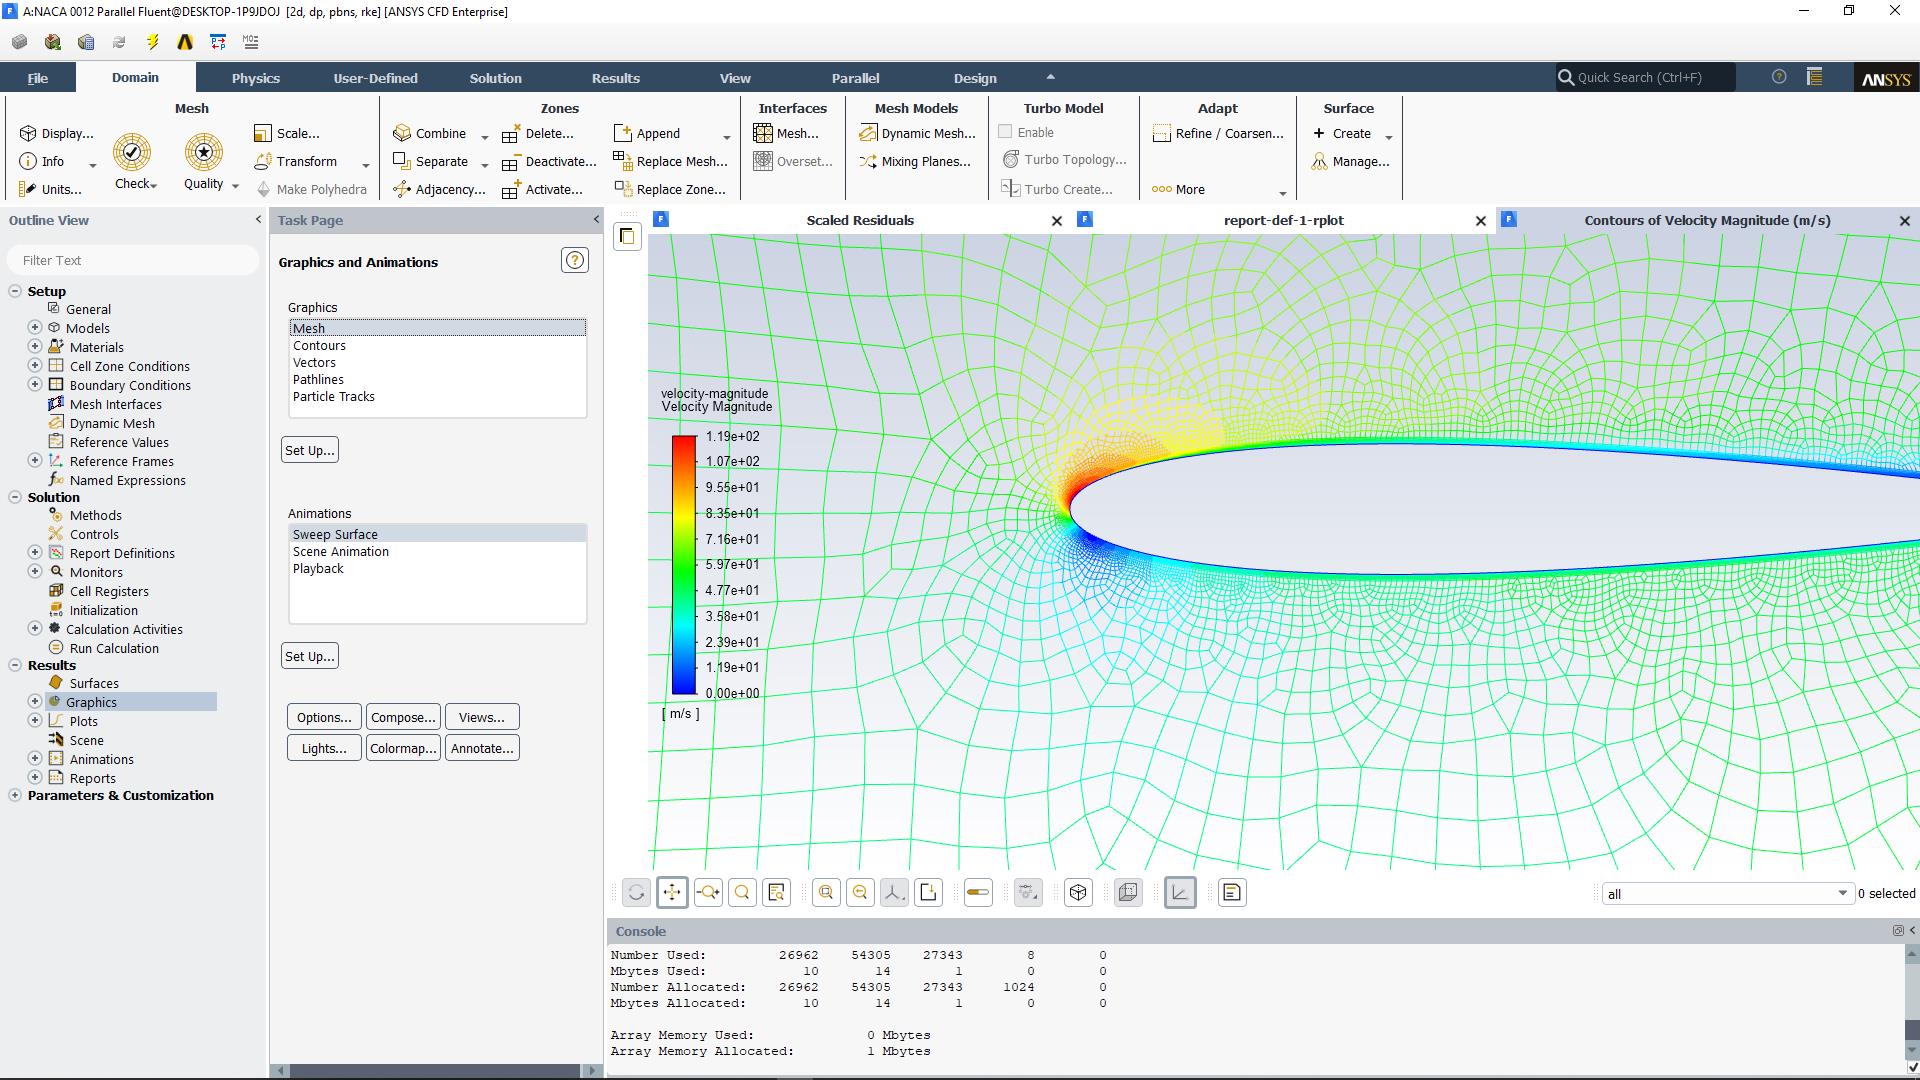The height and width of the screenshot is (1080, 1920).
Task: Open the Solution ribbon tab
Action: coord(496,78)
